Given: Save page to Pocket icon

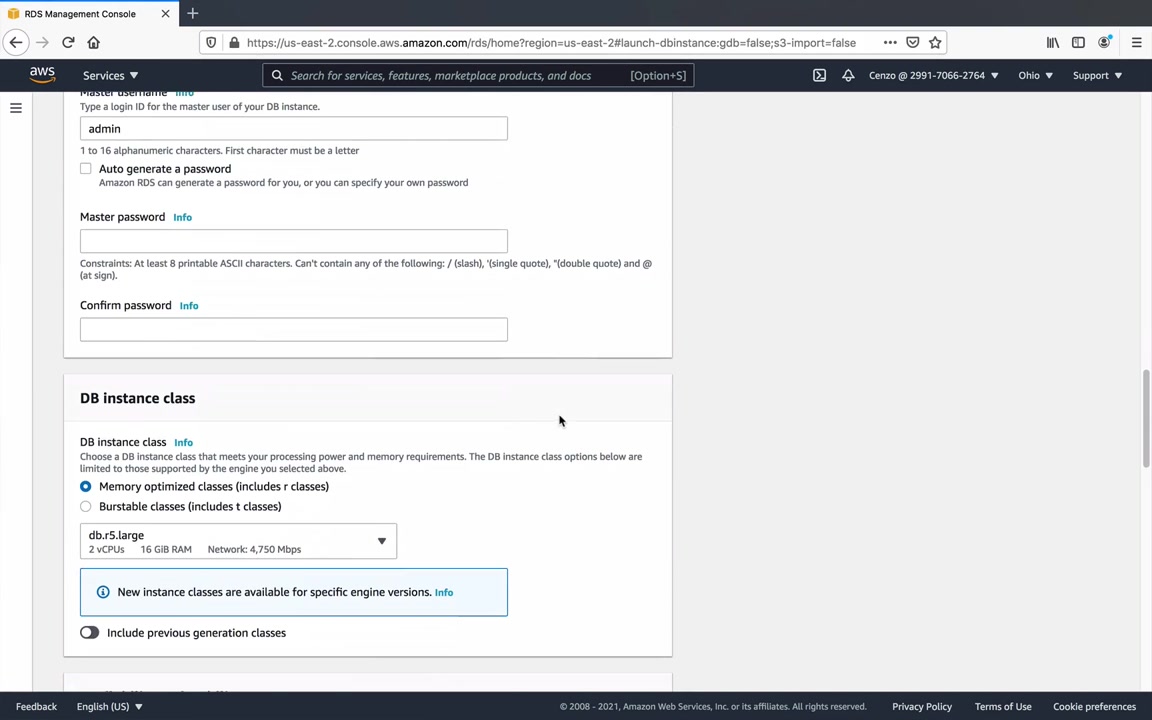Looking at the screenshot, I should tap(912, 43).
